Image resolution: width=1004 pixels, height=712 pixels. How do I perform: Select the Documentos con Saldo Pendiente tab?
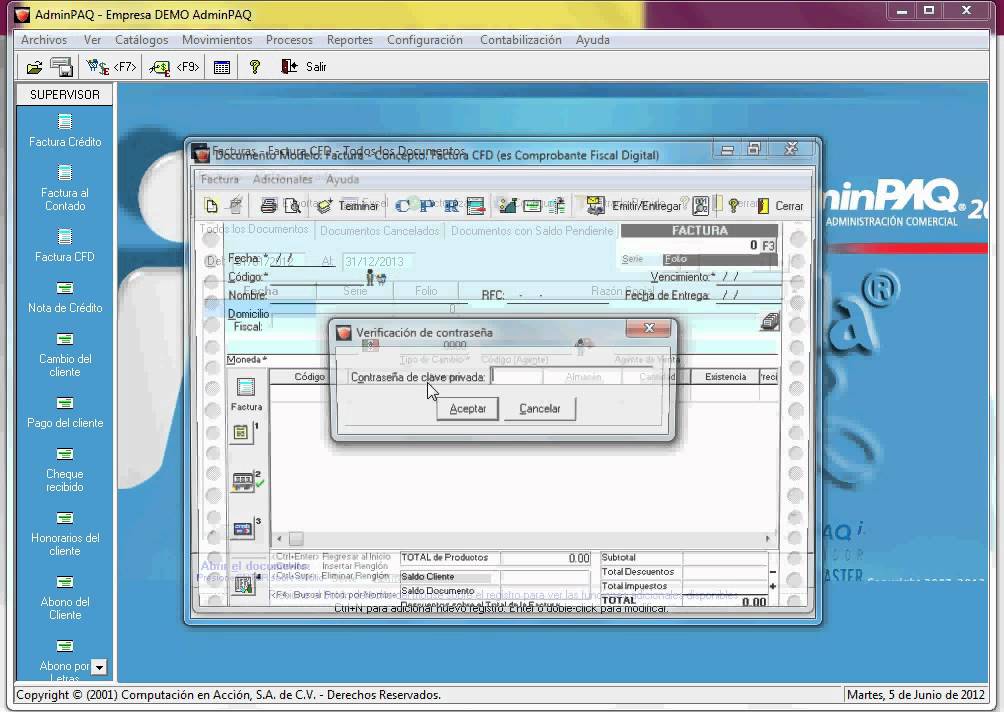coord(532,231)
